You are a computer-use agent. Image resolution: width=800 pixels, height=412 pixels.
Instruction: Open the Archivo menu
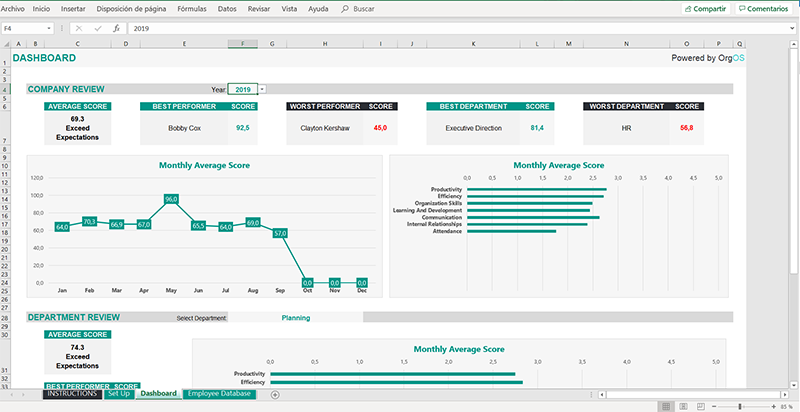point(13,9)
